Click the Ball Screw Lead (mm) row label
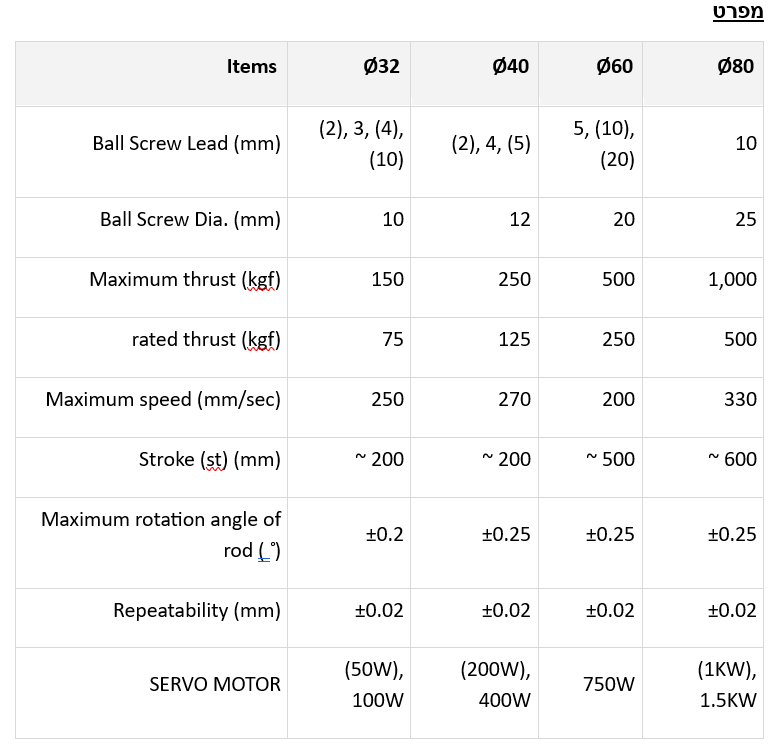Viewport: 781px width, 748px height. pos(186,143)
